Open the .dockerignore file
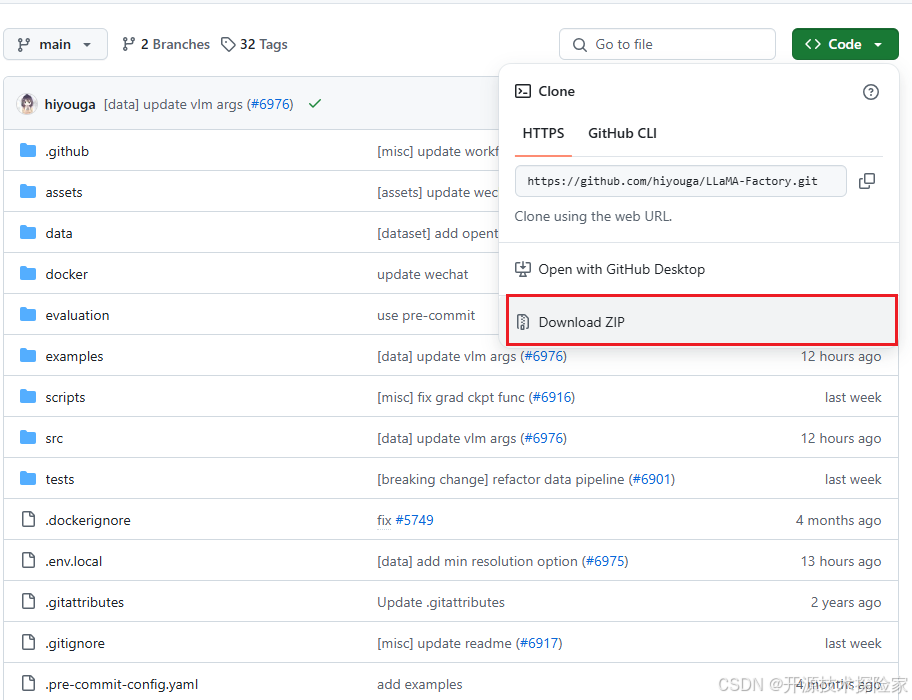 pyautogui.click(x=88, y=520)
